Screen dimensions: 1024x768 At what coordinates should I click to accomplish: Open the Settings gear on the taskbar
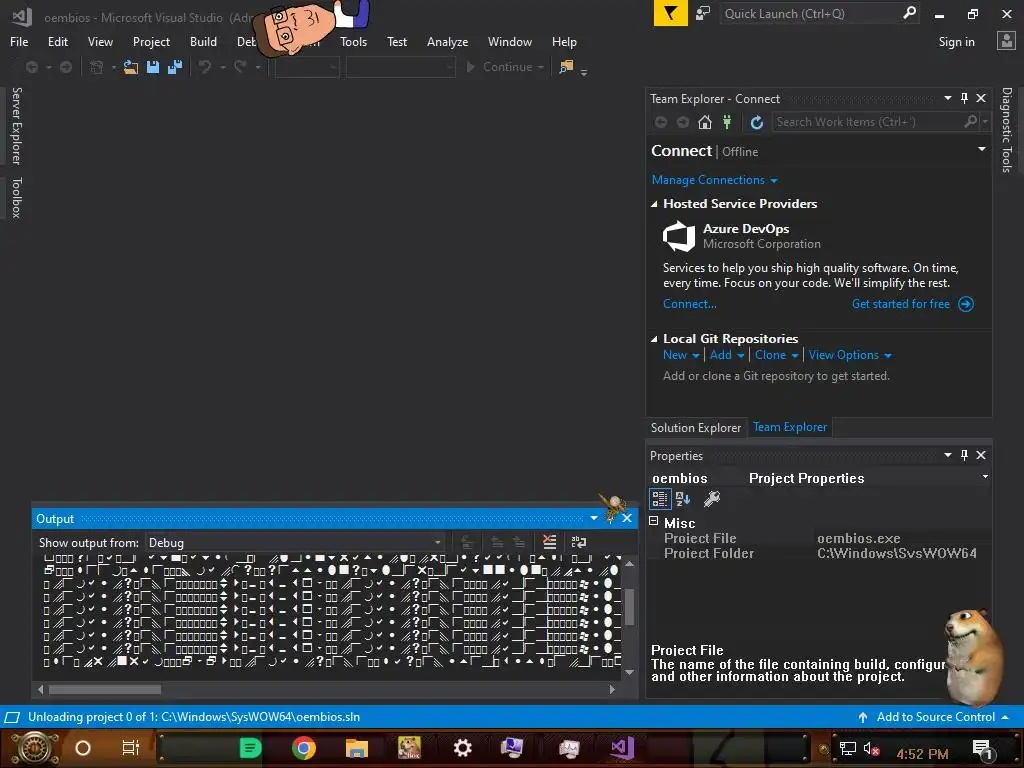(462, 748)
